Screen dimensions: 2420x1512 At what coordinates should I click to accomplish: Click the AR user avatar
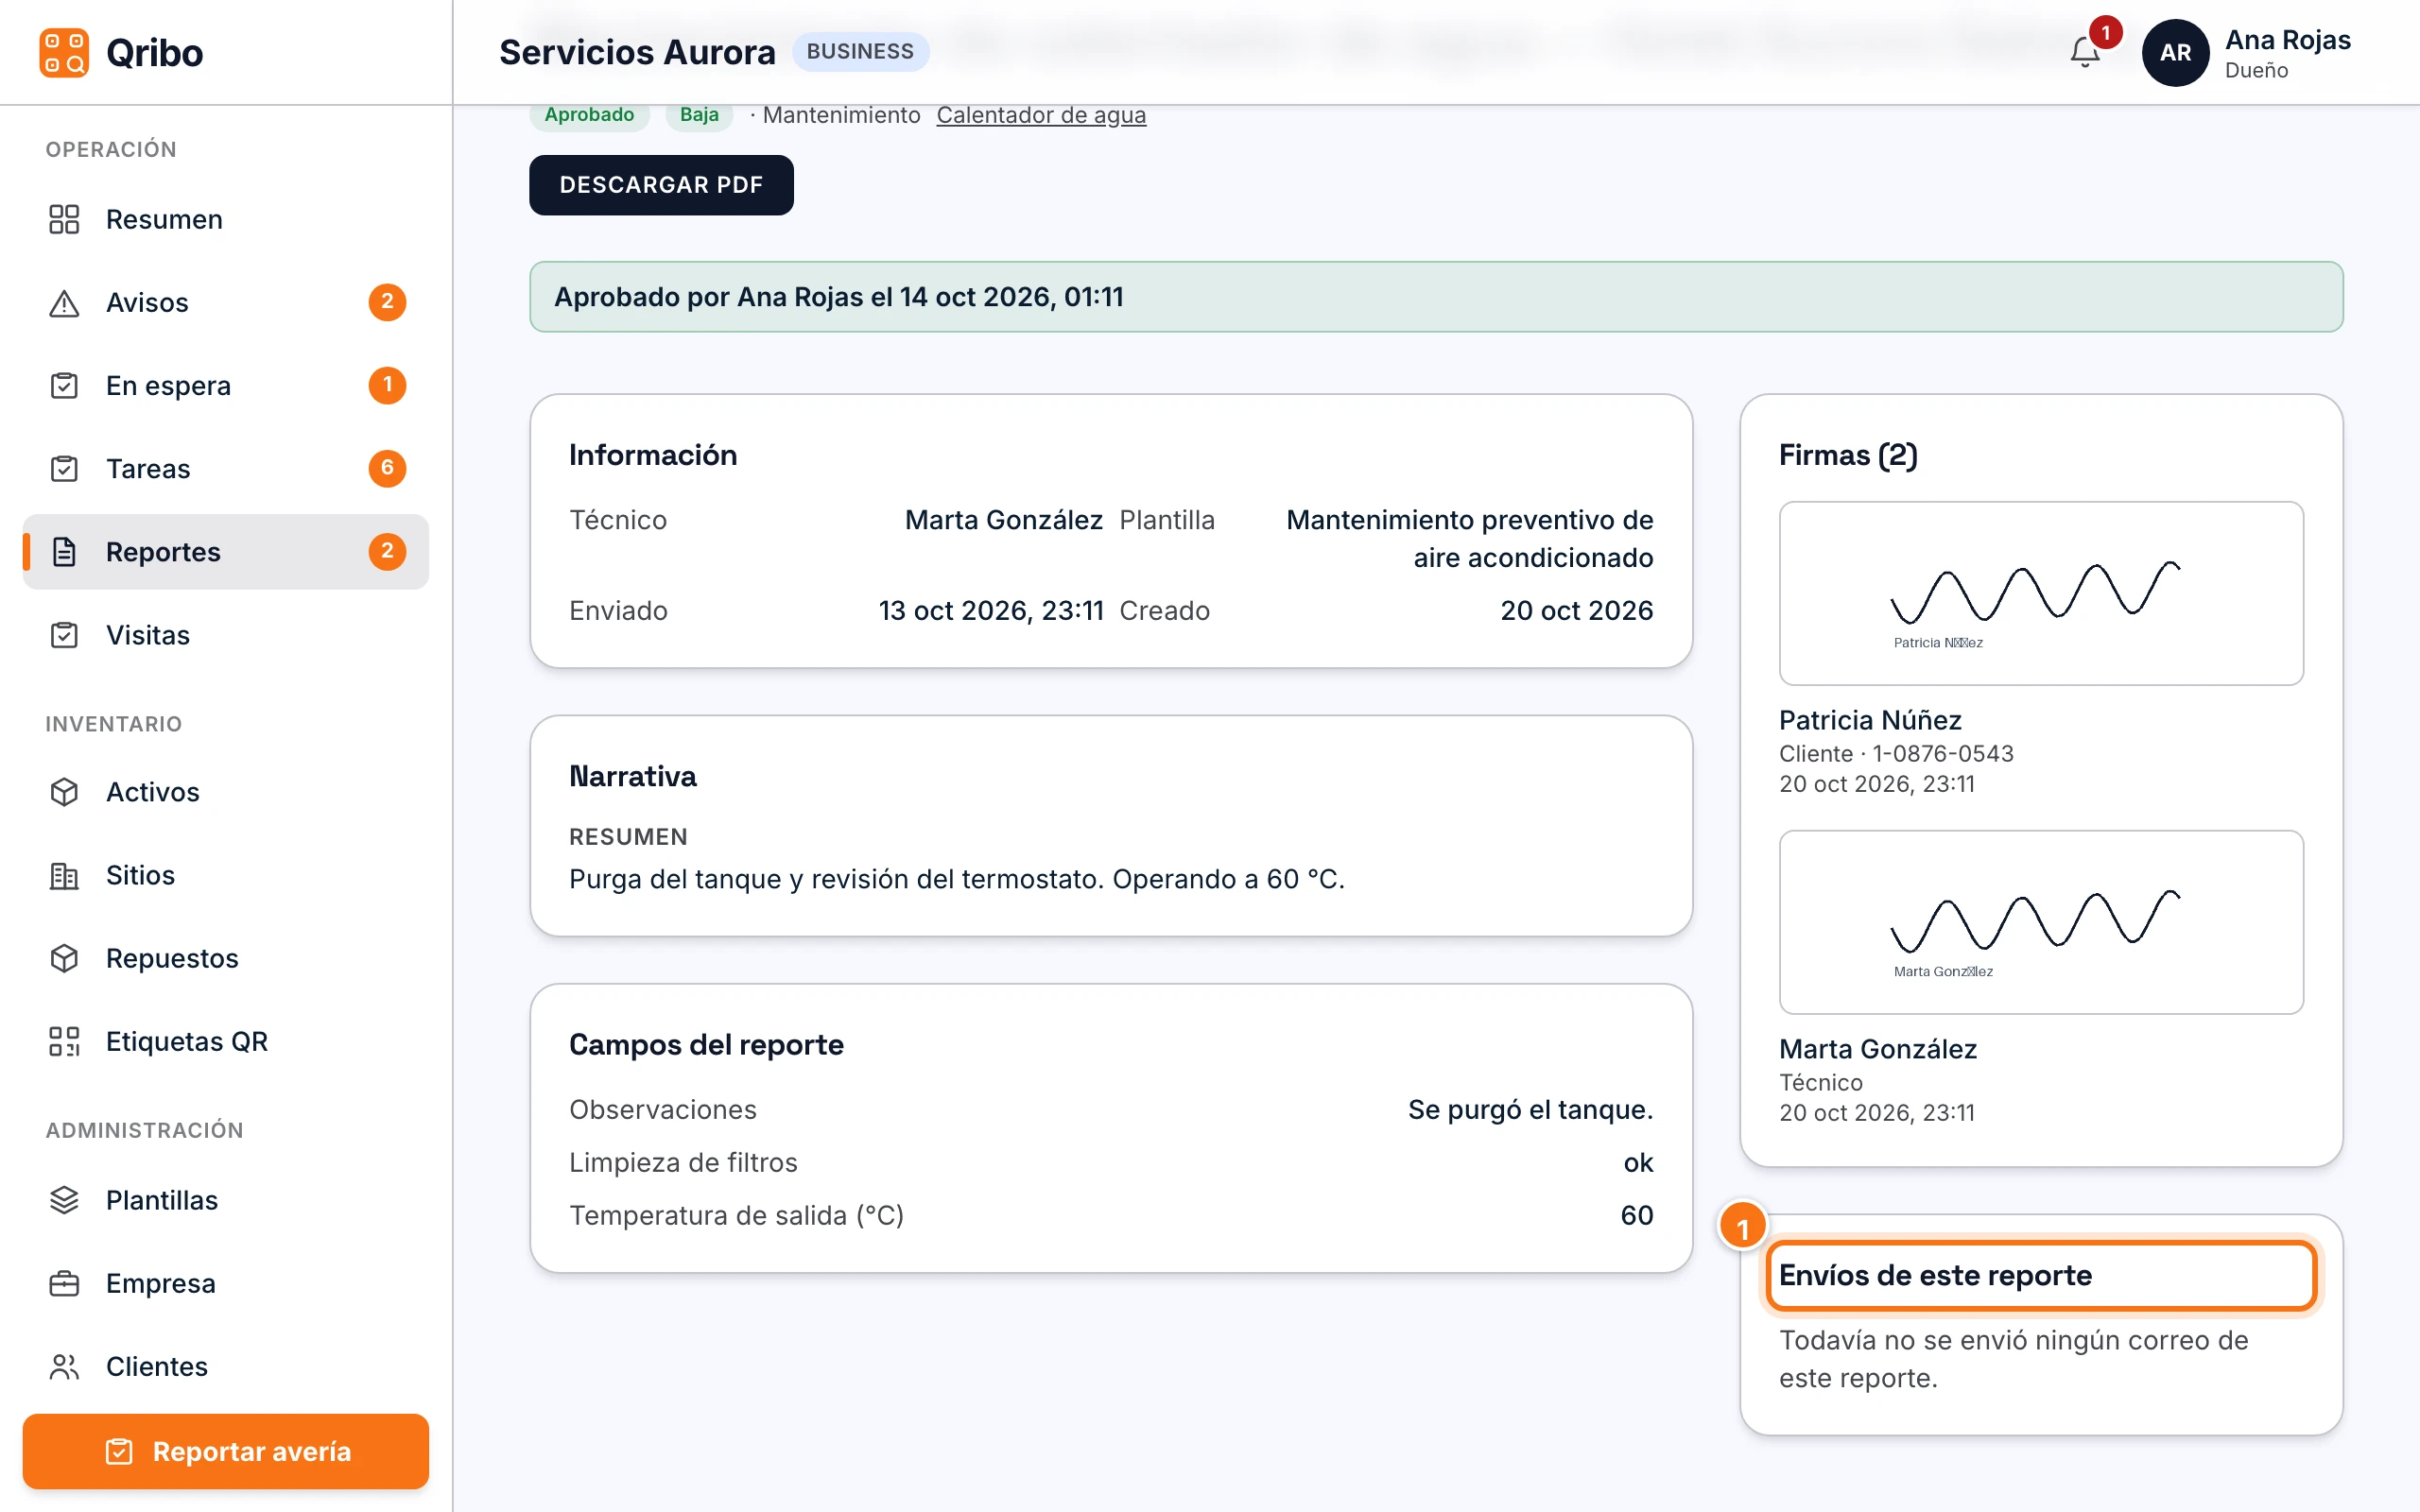(2175, 52)
